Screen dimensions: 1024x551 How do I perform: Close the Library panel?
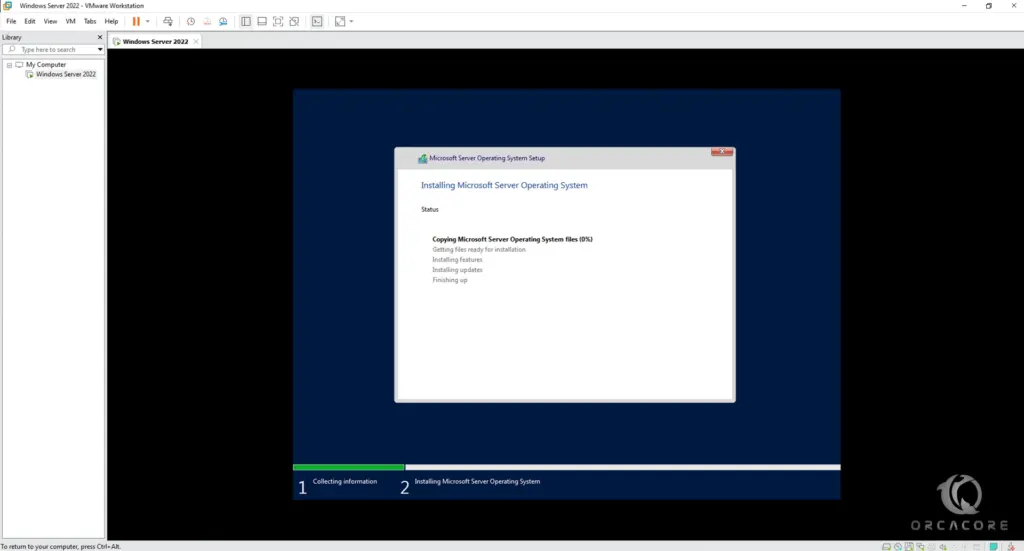pos(100,37)
